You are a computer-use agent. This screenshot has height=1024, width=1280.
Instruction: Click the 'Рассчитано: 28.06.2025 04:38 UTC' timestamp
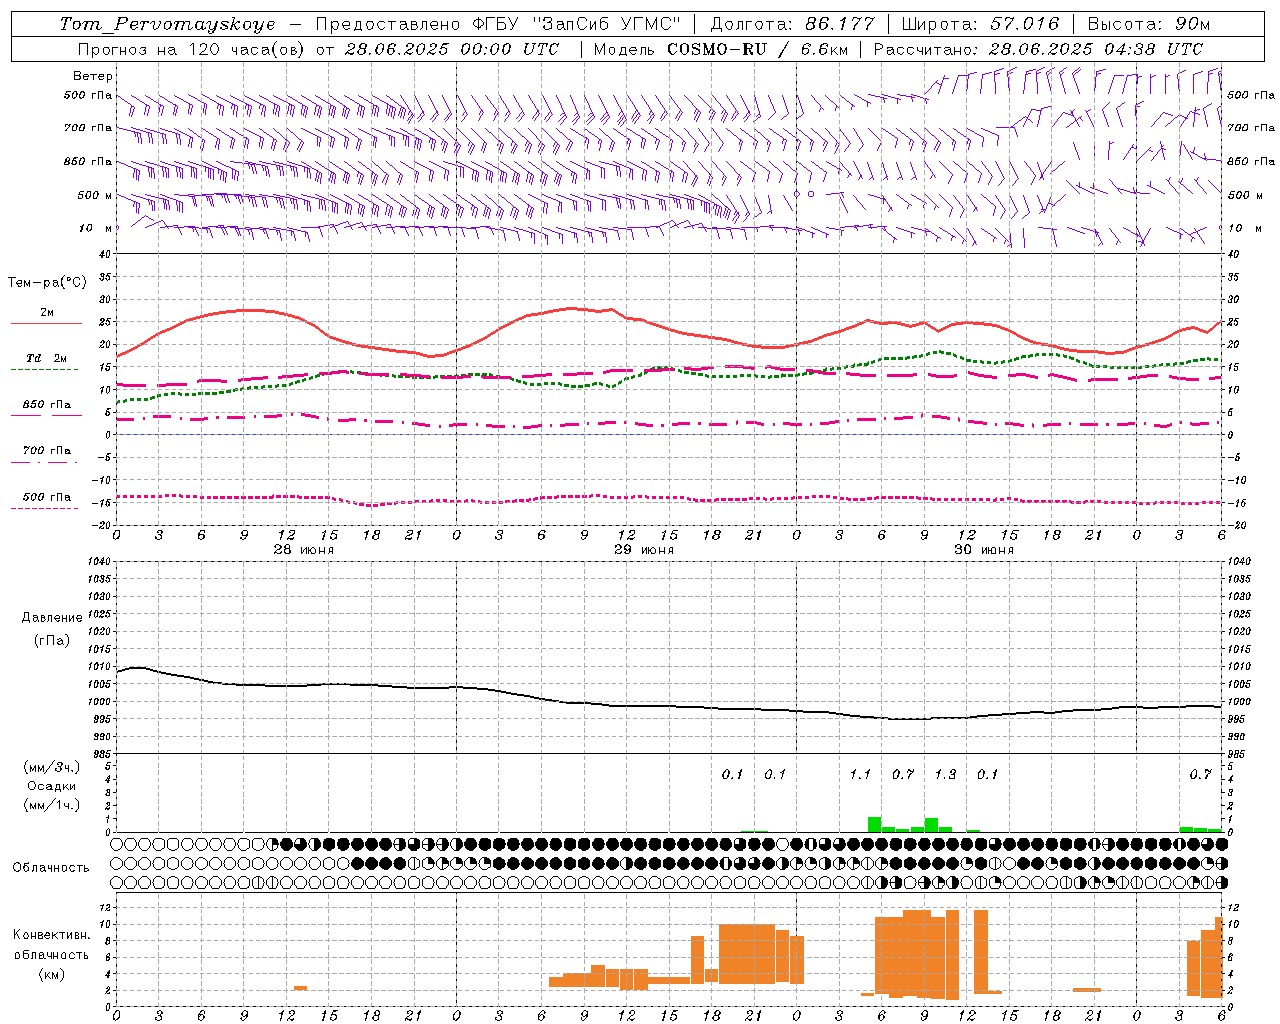pos(1038,49)
